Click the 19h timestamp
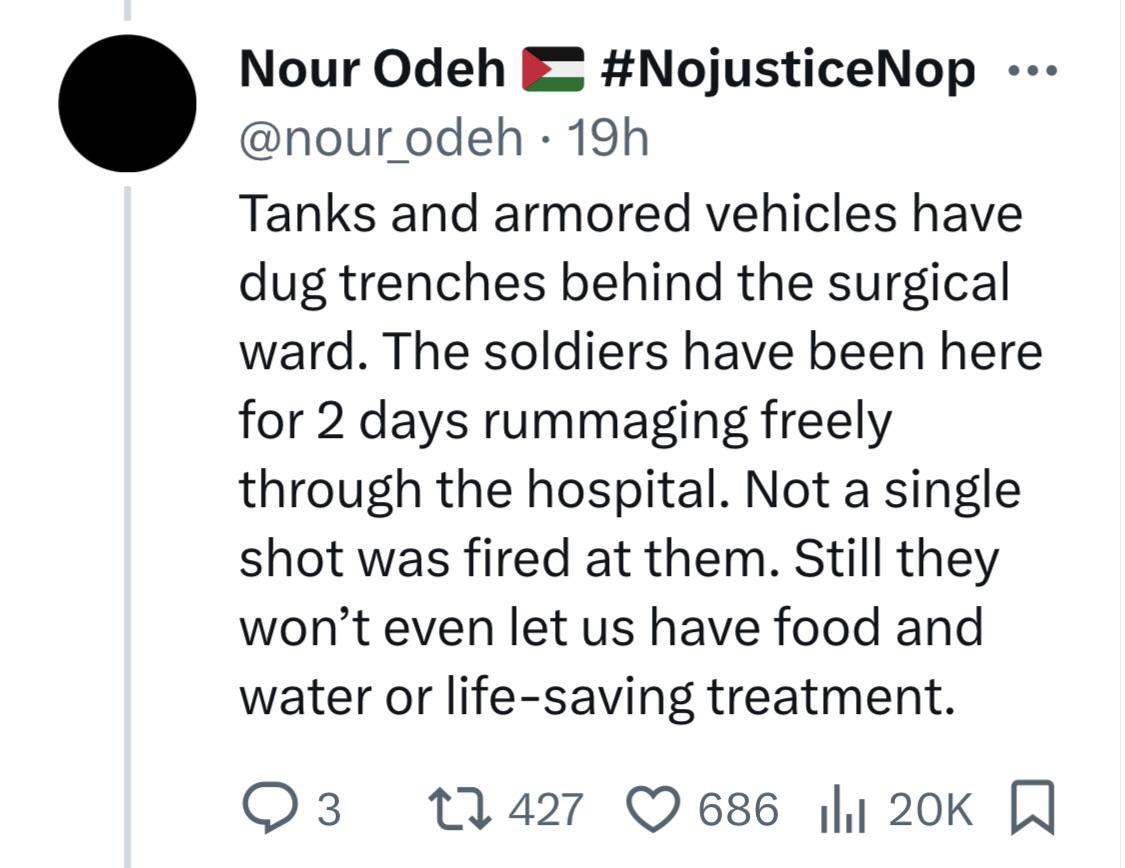Viewport: 1125px width, 868px height. [608, 139]
